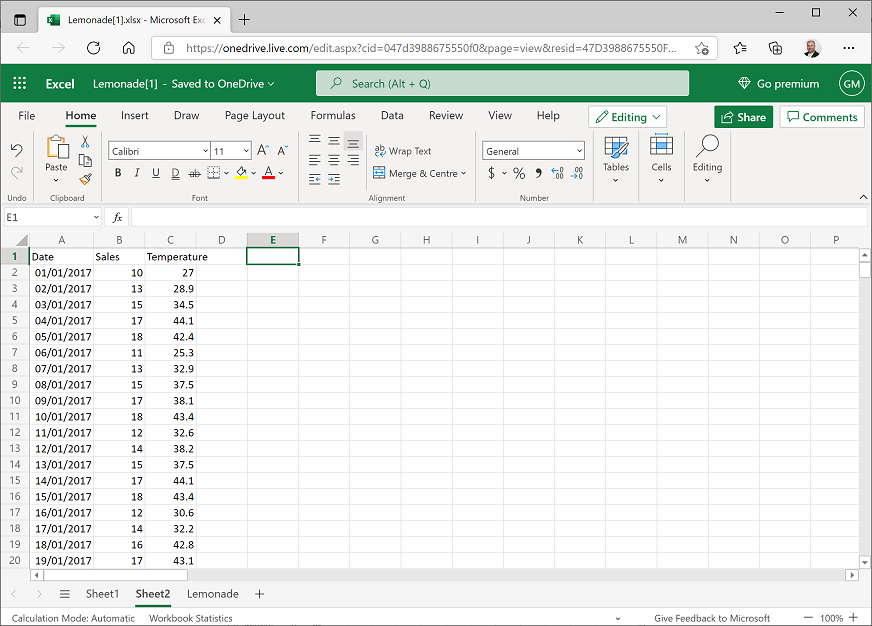Screen dimensions: 872x626
Task: Switch to the Lemonade sheet tab
Action: tap(212, 594)
